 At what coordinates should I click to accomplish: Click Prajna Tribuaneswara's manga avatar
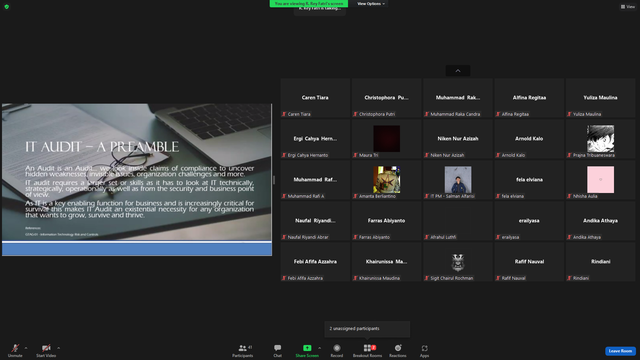[x=600, y=139]
